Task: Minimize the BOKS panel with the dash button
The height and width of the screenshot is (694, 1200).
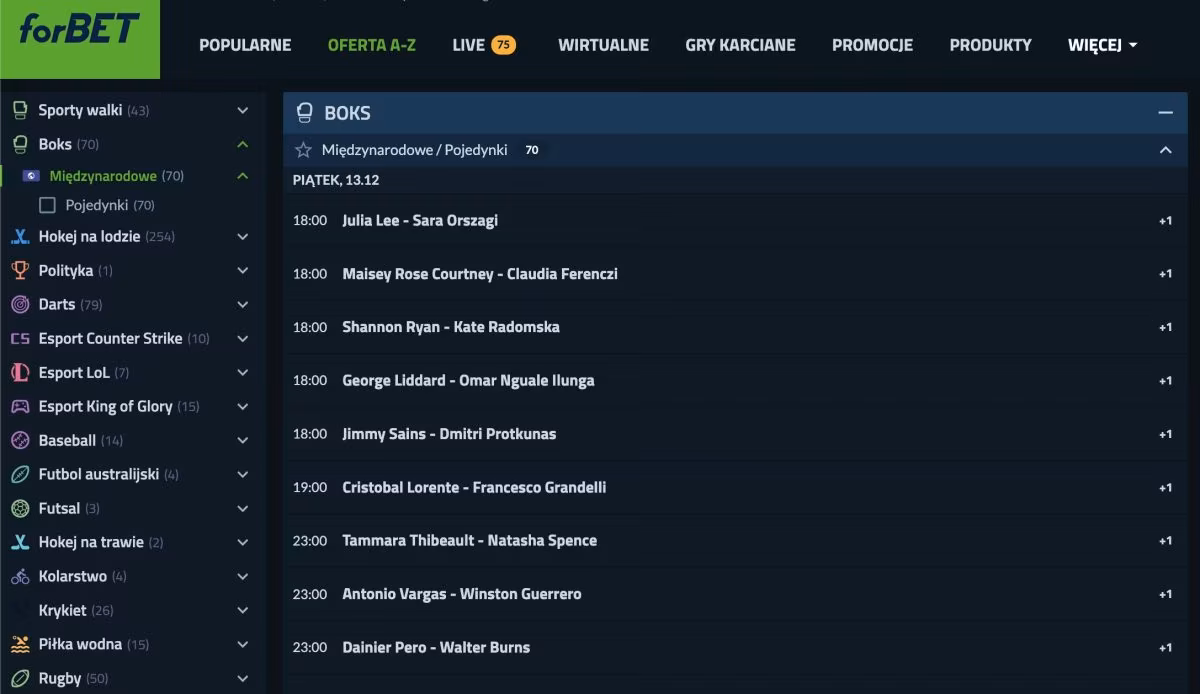Action: pos(1165,113)
